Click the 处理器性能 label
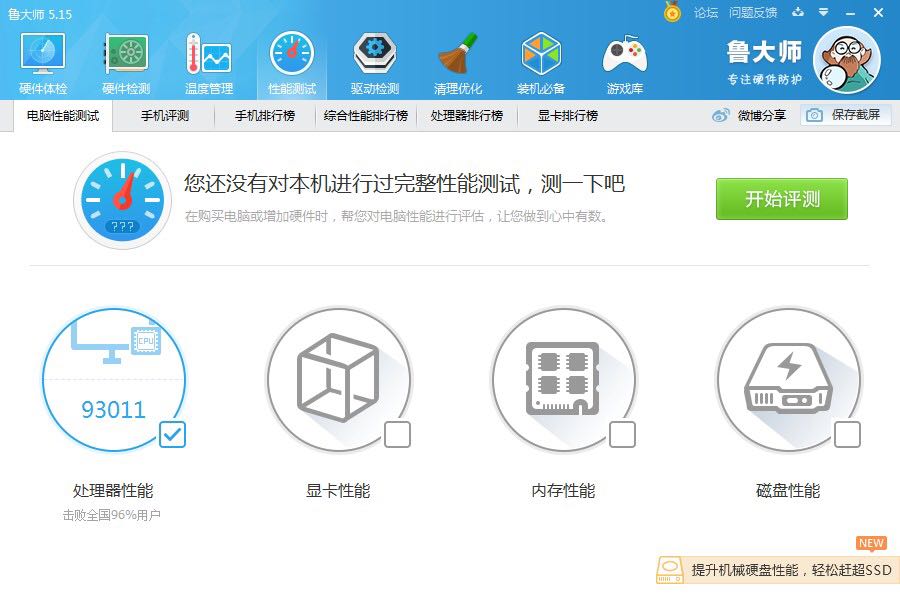Image resolution: width=900 pixels, height=600 pixels. (113, 491)
